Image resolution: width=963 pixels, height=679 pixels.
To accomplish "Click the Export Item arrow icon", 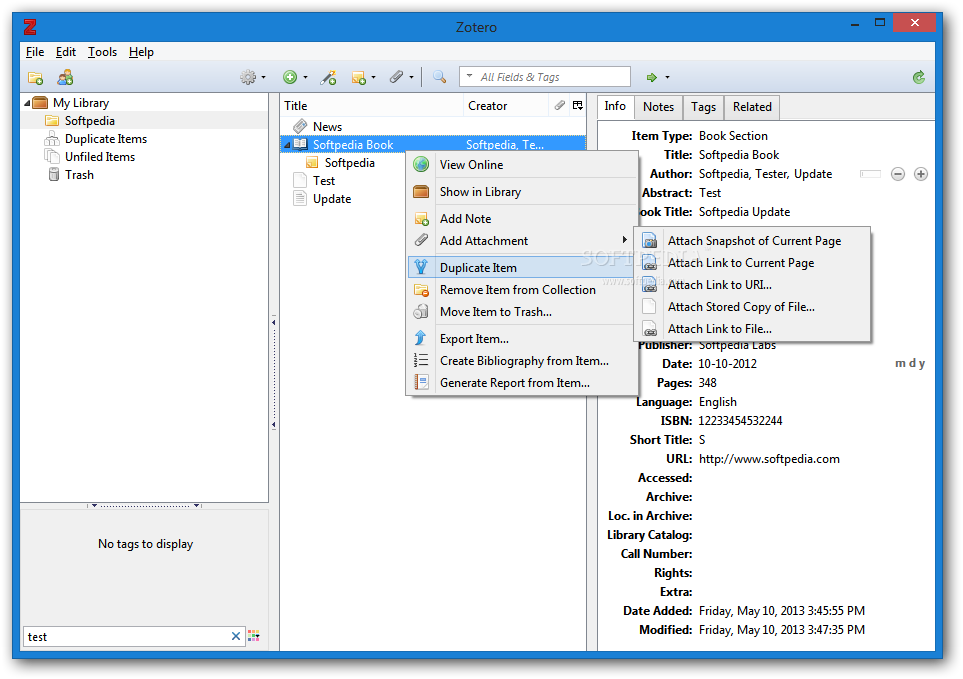I will [x=421, y=338].
